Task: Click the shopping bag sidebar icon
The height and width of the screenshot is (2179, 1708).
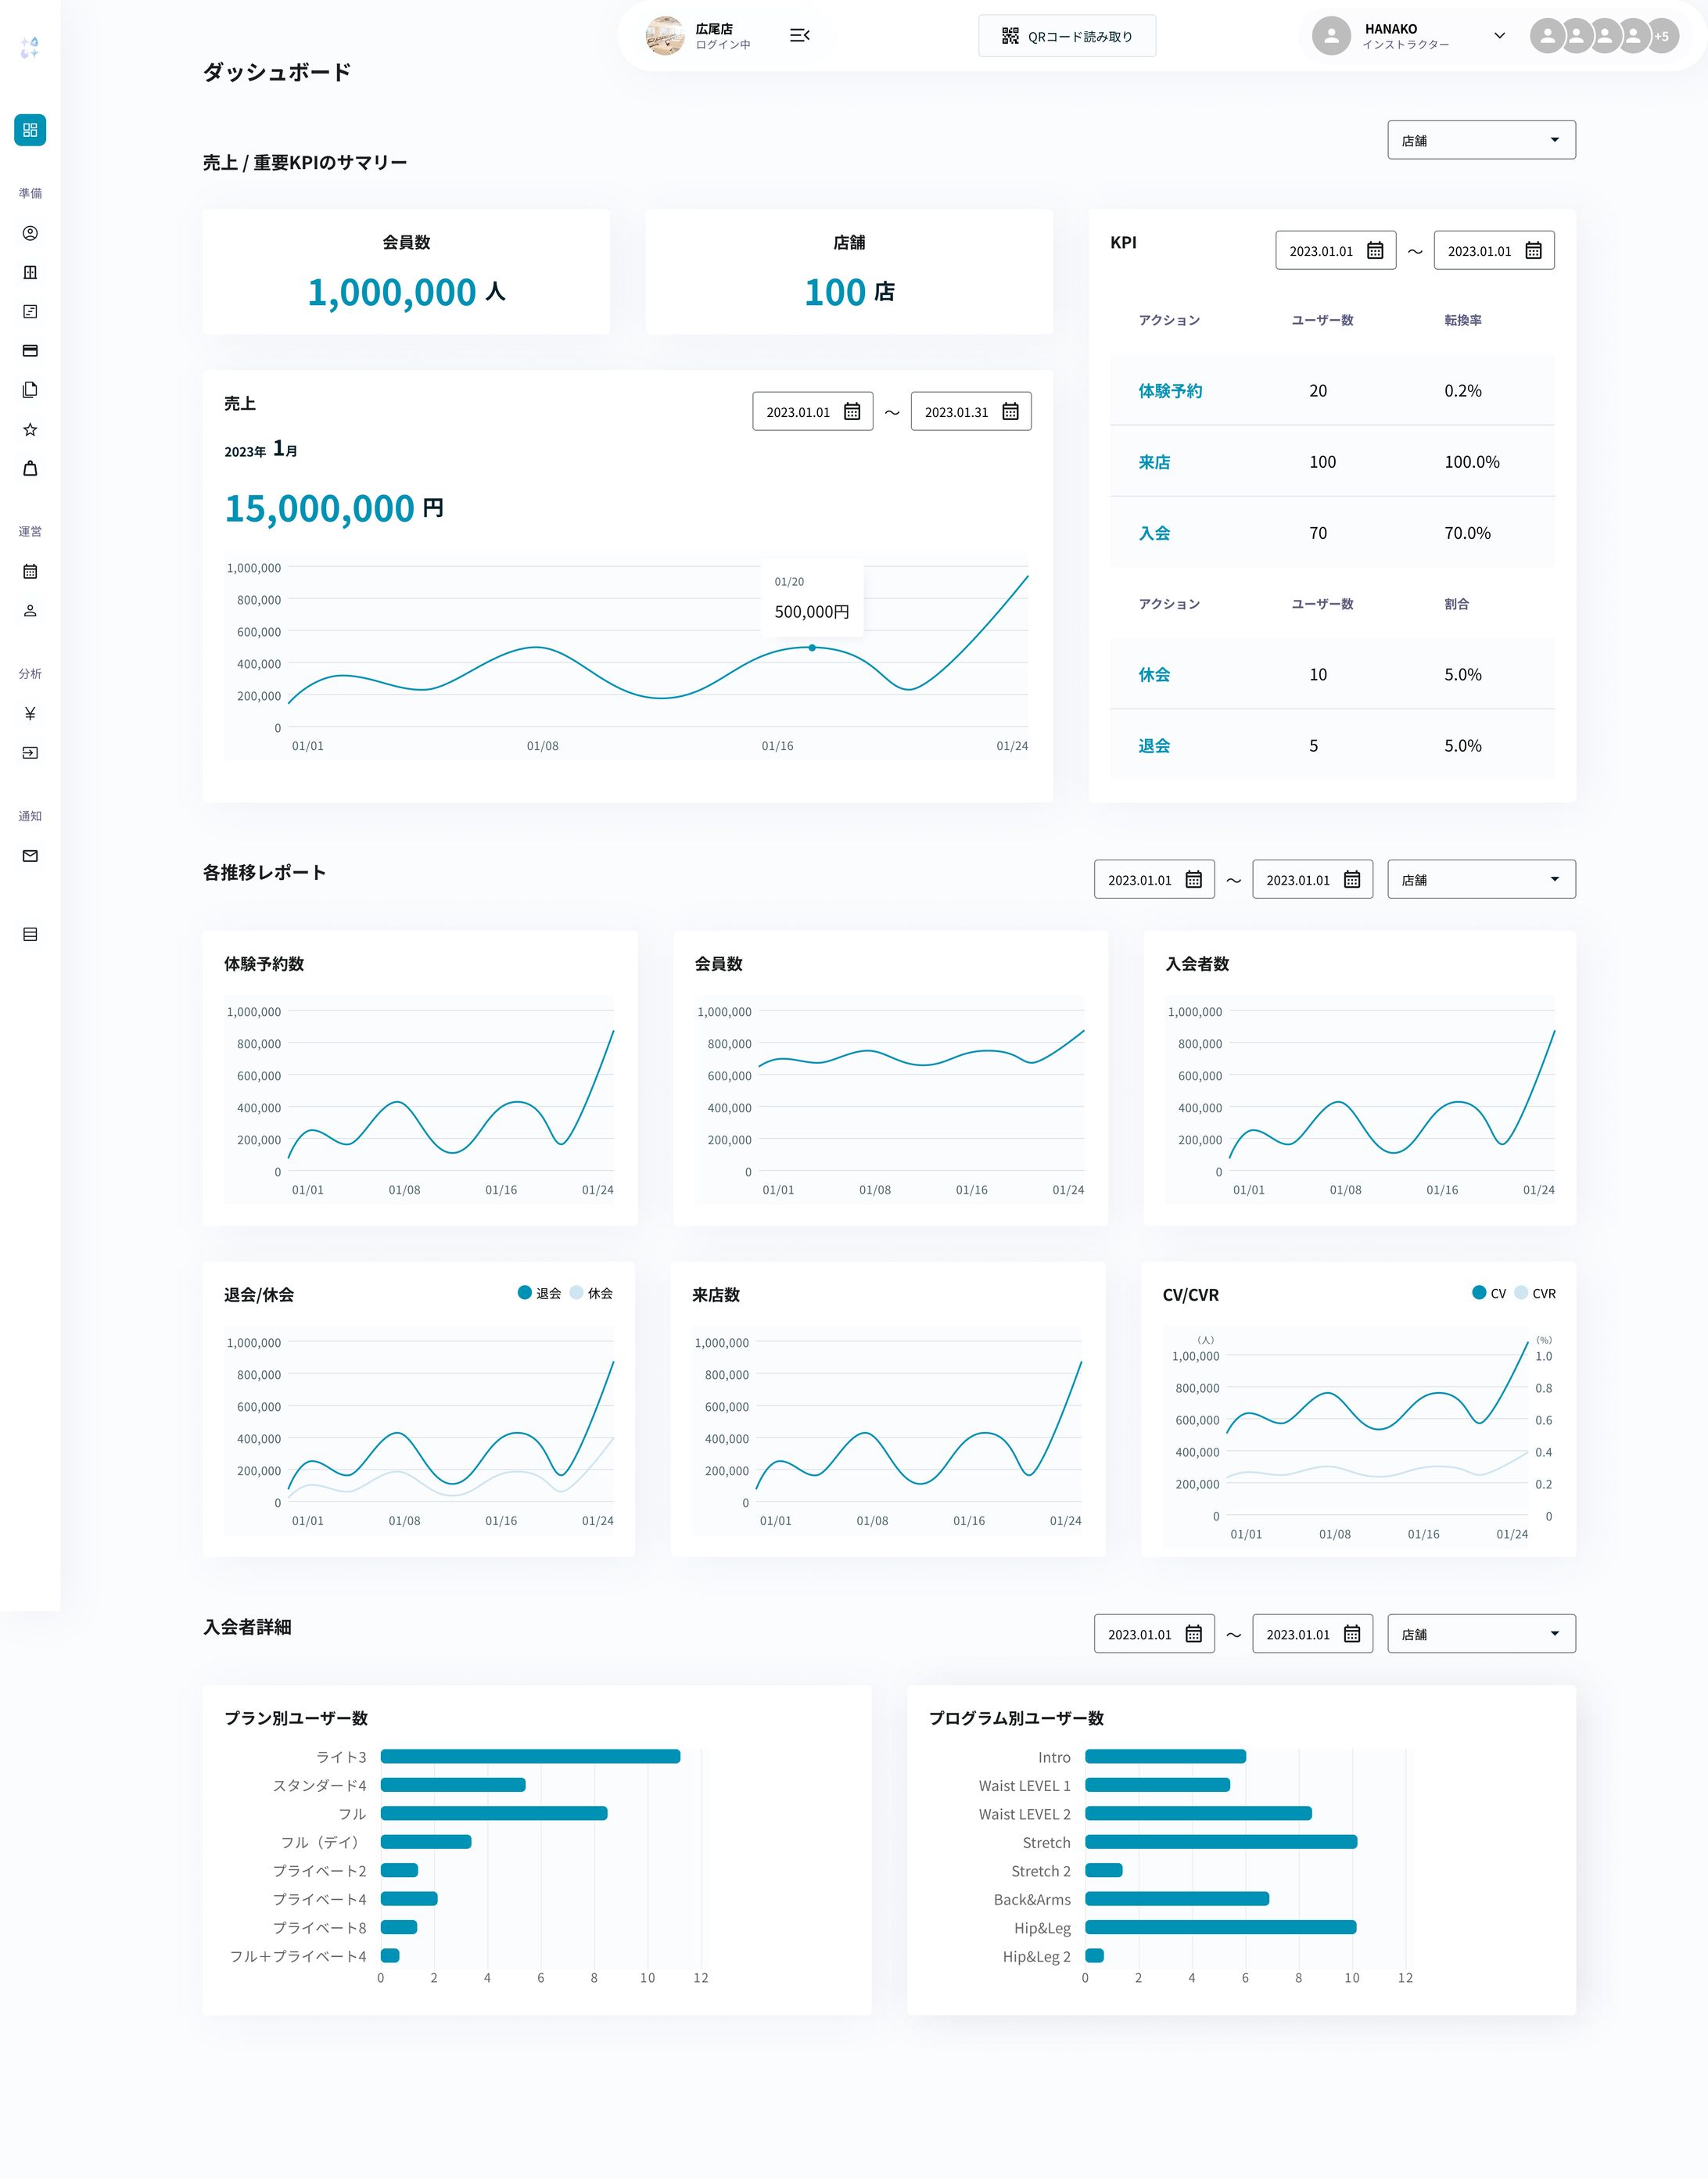Action: [x=30, y=468]
